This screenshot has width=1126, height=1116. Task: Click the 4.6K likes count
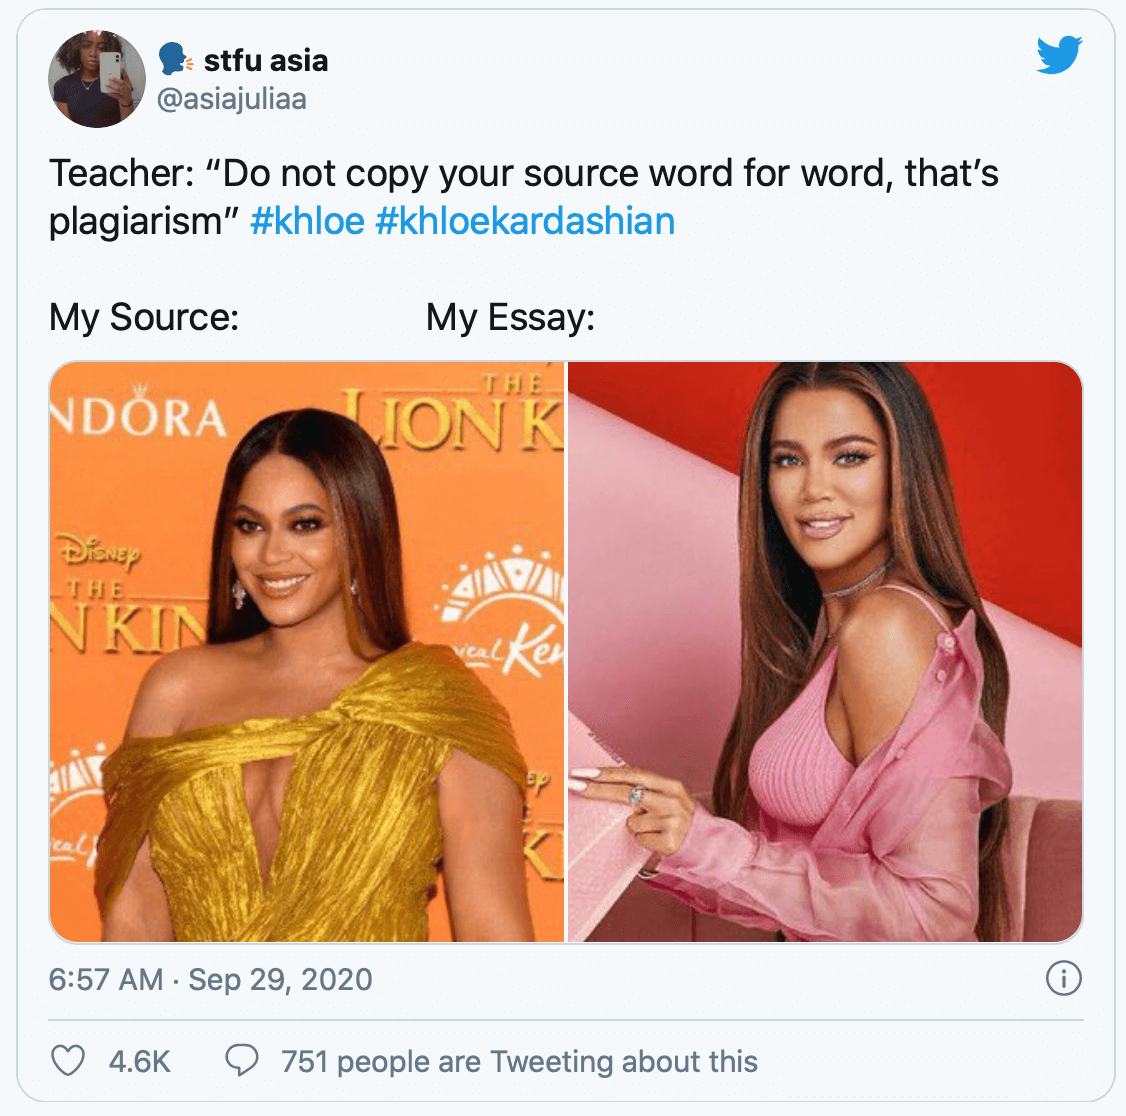139,1061
